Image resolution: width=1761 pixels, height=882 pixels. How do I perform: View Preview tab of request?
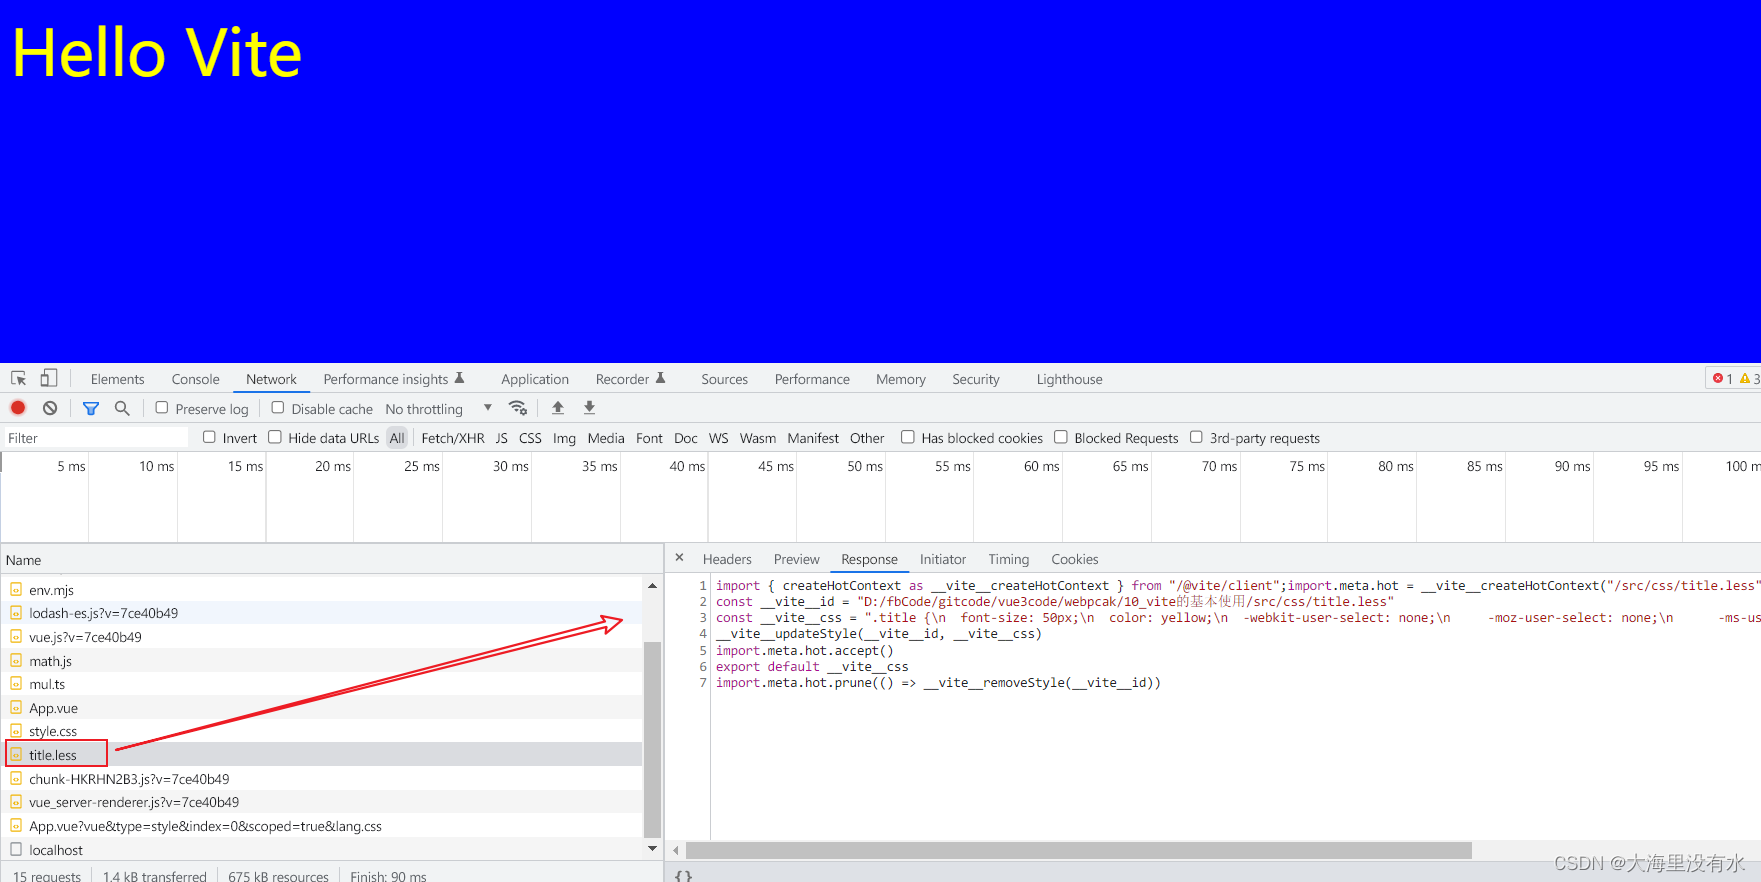[x=796, y=559]
